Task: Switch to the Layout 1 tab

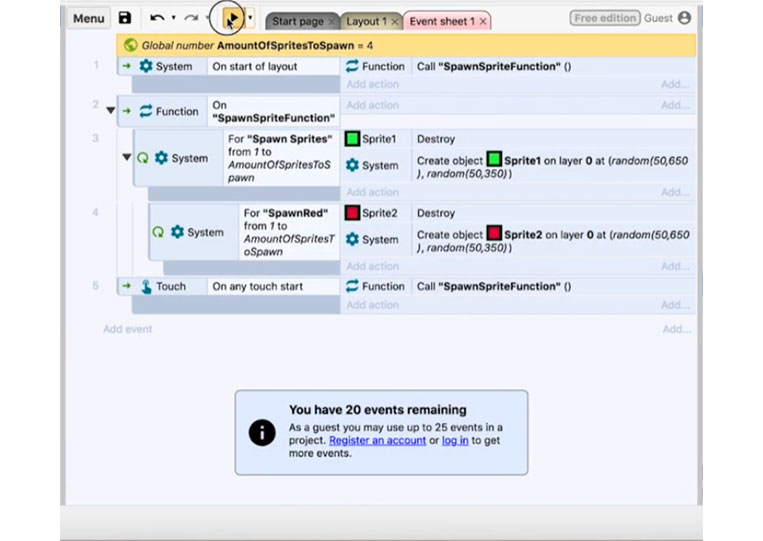Action: point(366,21)
